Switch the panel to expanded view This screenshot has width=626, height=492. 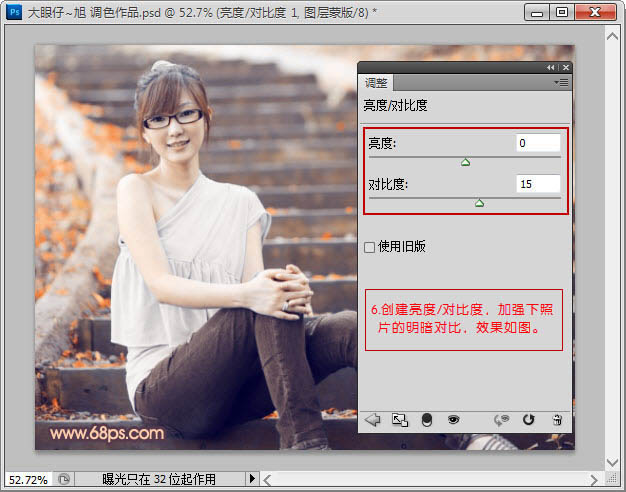pos(399,421)
